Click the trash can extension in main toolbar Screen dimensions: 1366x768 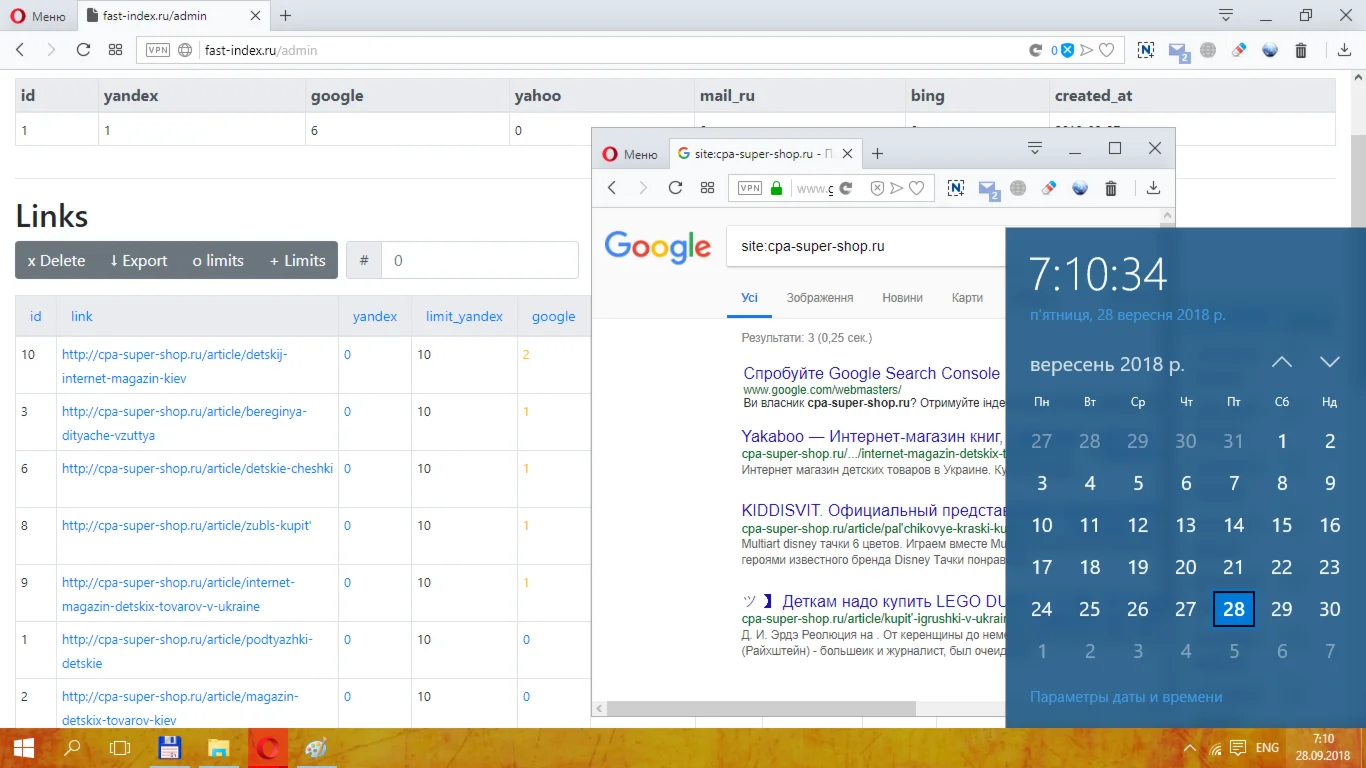point(1301,50)
